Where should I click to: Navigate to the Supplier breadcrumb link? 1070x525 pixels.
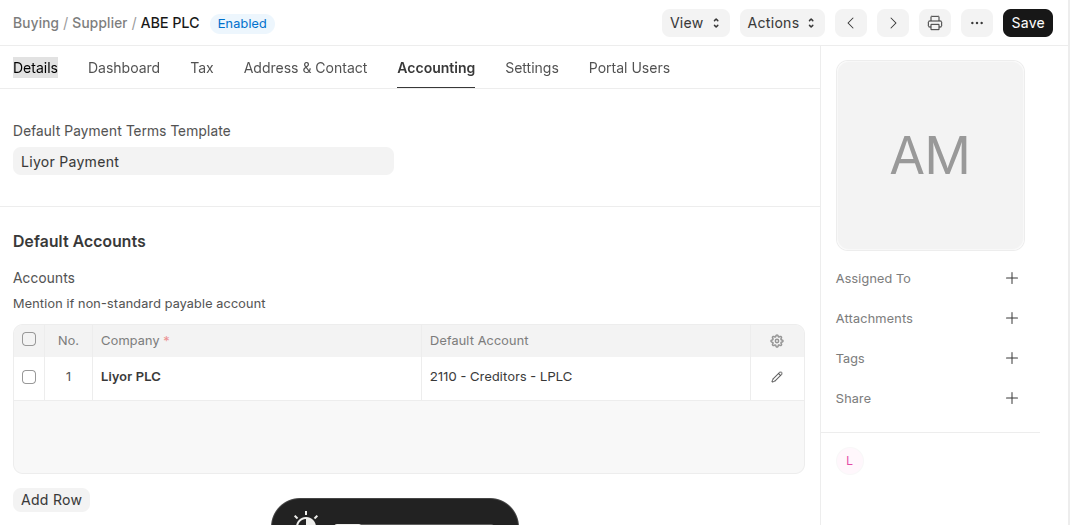click(99, 23)
